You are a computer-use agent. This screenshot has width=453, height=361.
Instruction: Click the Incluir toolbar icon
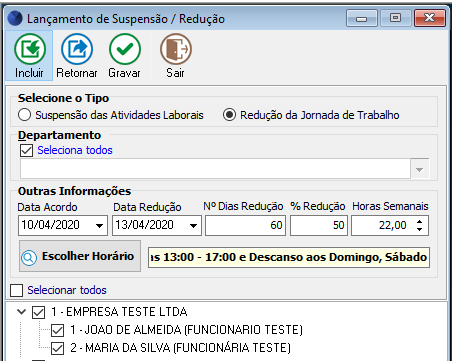pyautogui.click(x=30, y=49)
